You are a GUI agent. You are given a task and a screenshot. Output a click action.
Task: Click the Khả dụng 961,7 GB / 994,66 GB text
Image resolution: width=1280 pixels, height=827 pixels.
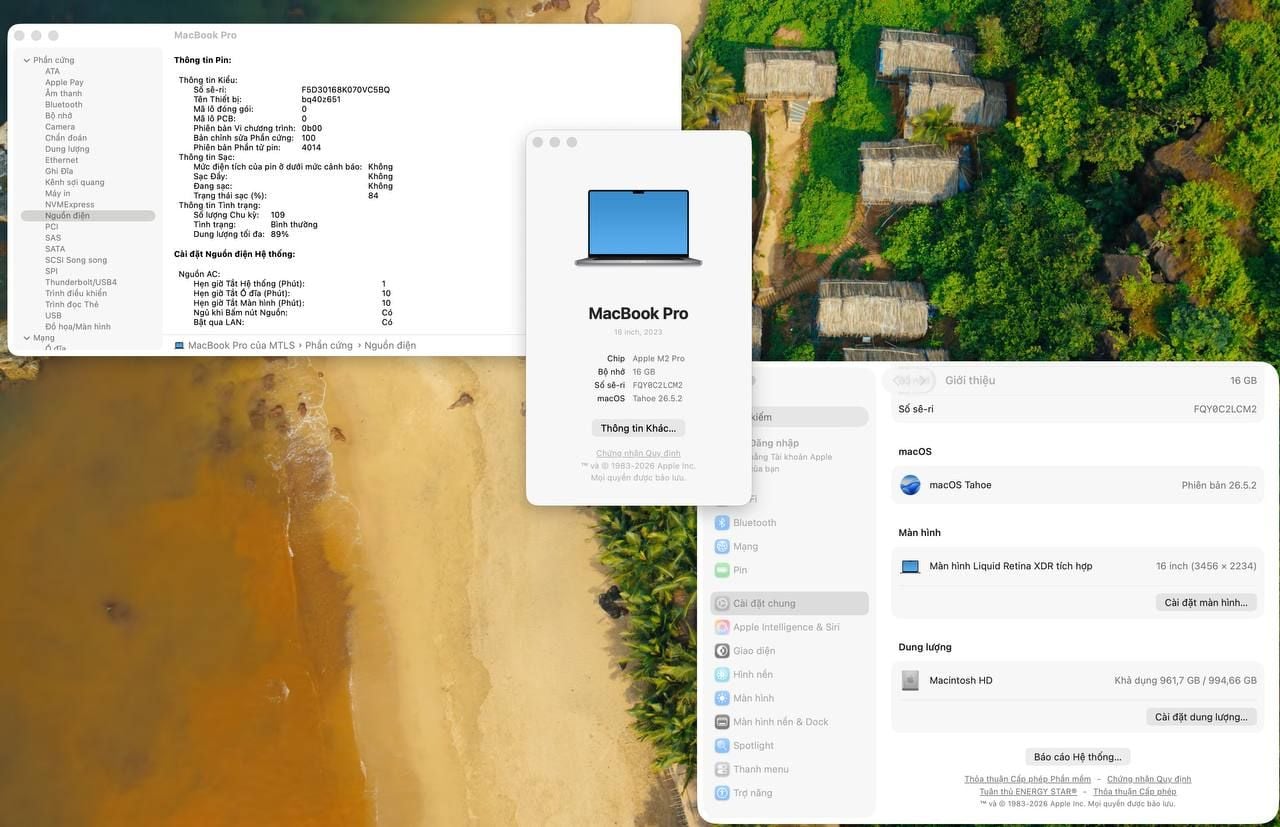pos(1185,681)
